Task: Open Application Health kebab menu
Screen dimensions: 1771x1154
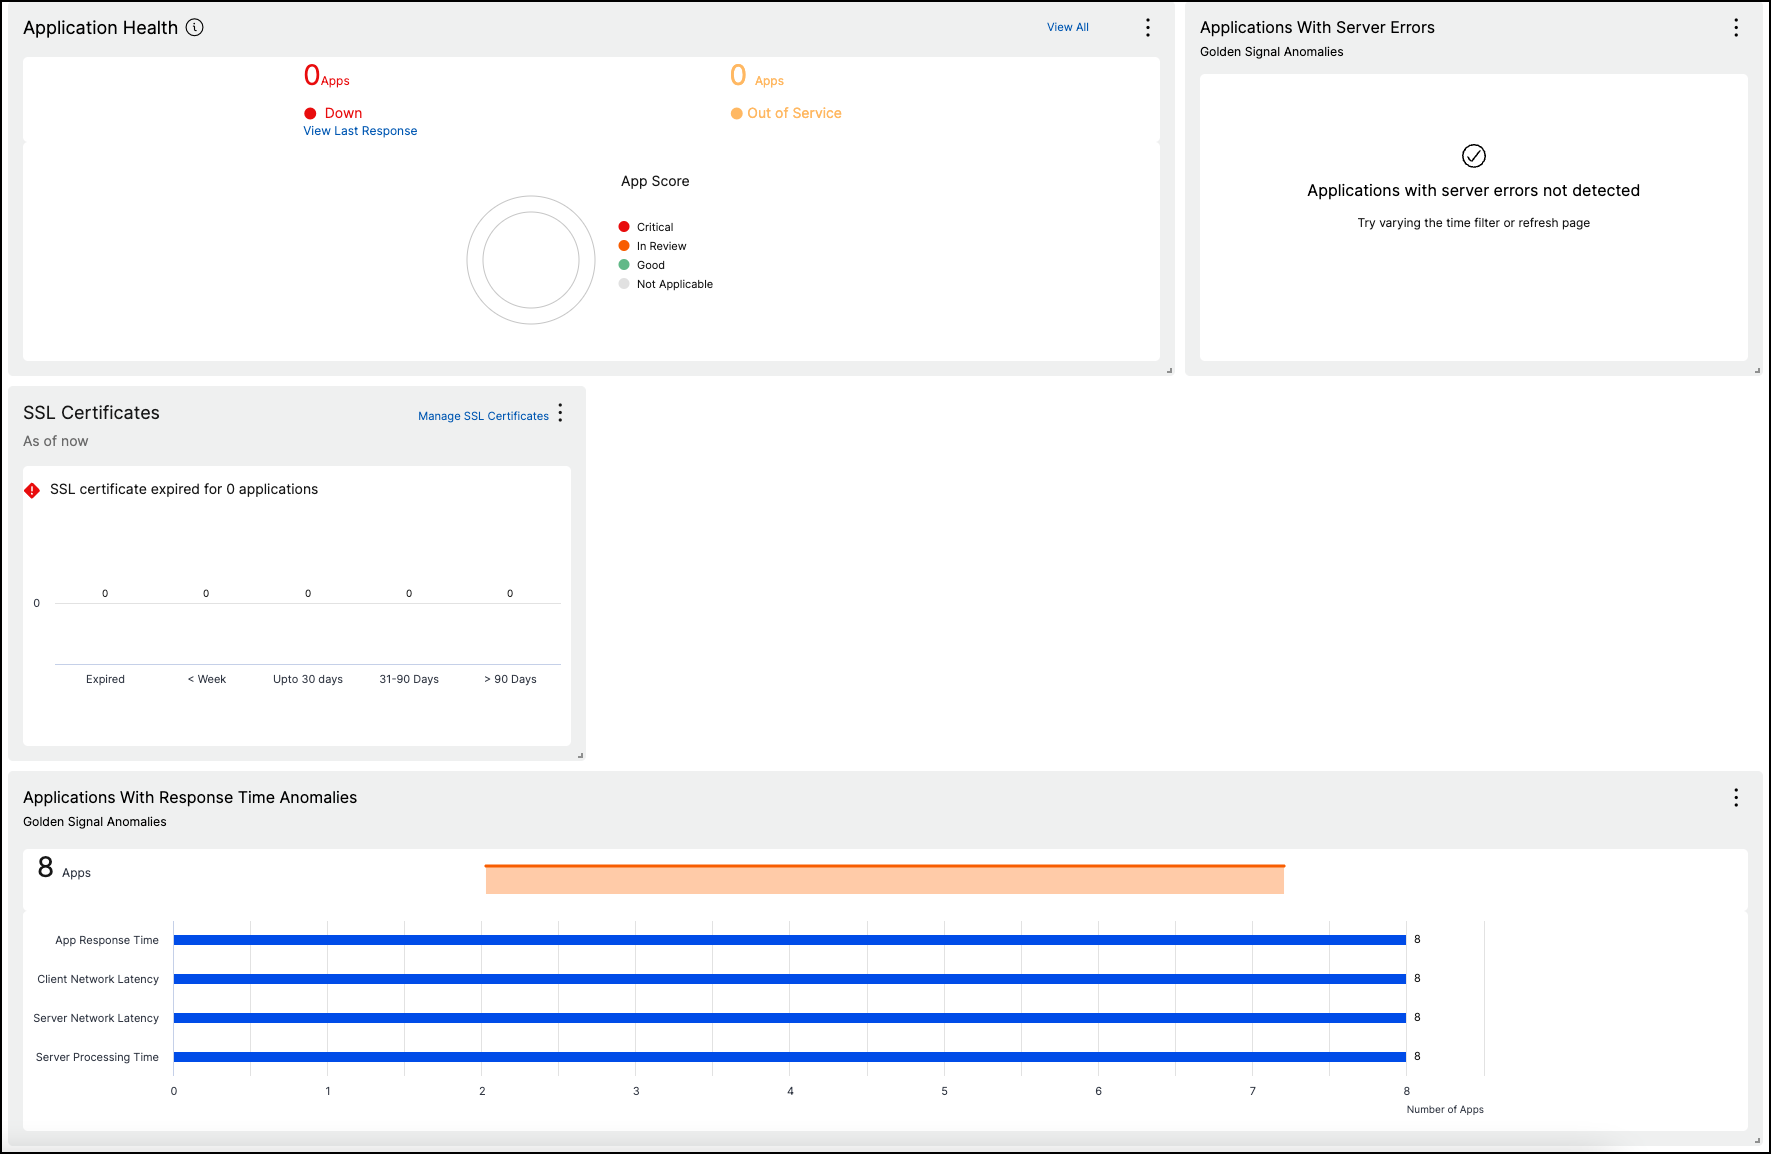Action: [x=1148, y=28]
